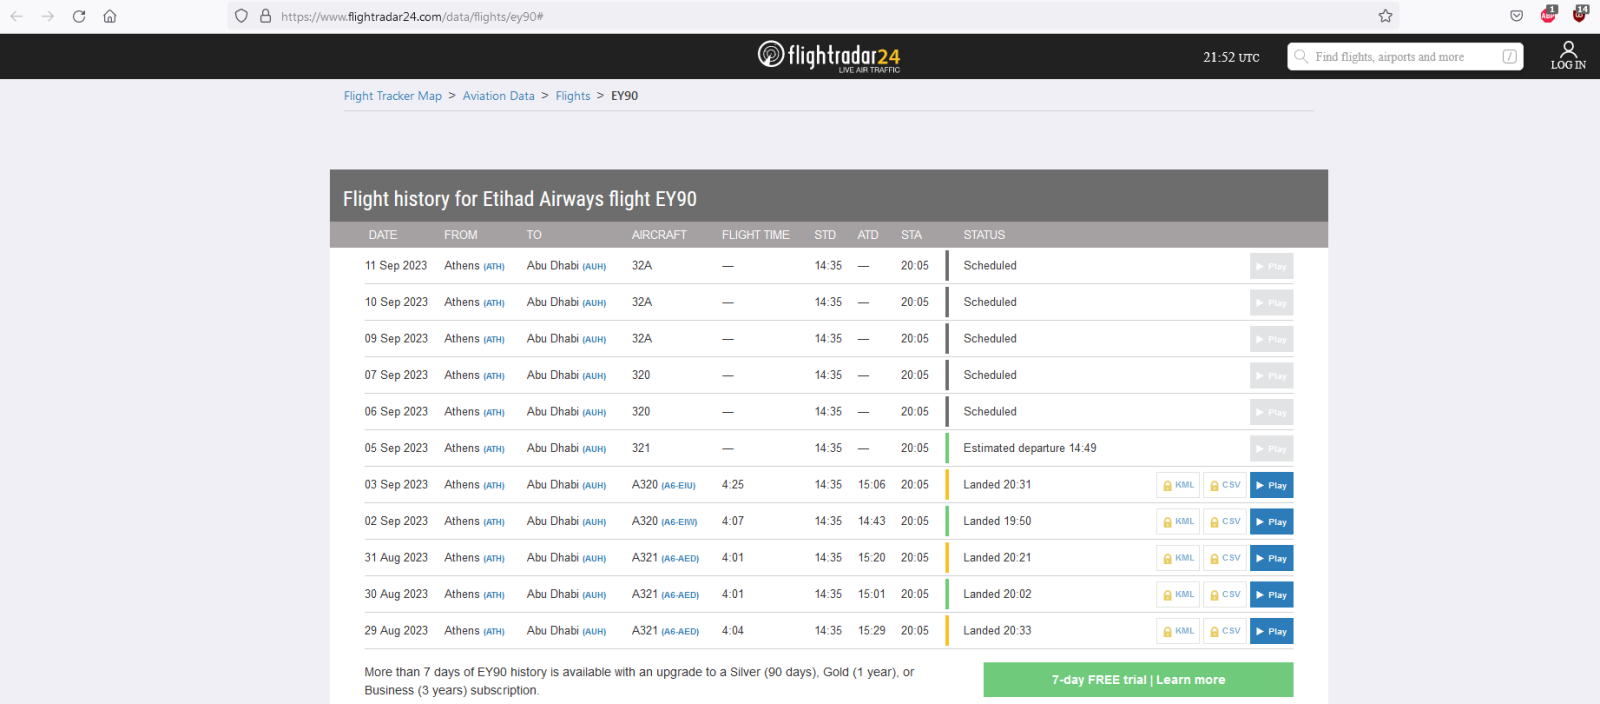The width and height of the screenshot is (1600, 704).
Task: Open Flight Tracker Map breadcrumb link
Action: [x=393, y=96]
